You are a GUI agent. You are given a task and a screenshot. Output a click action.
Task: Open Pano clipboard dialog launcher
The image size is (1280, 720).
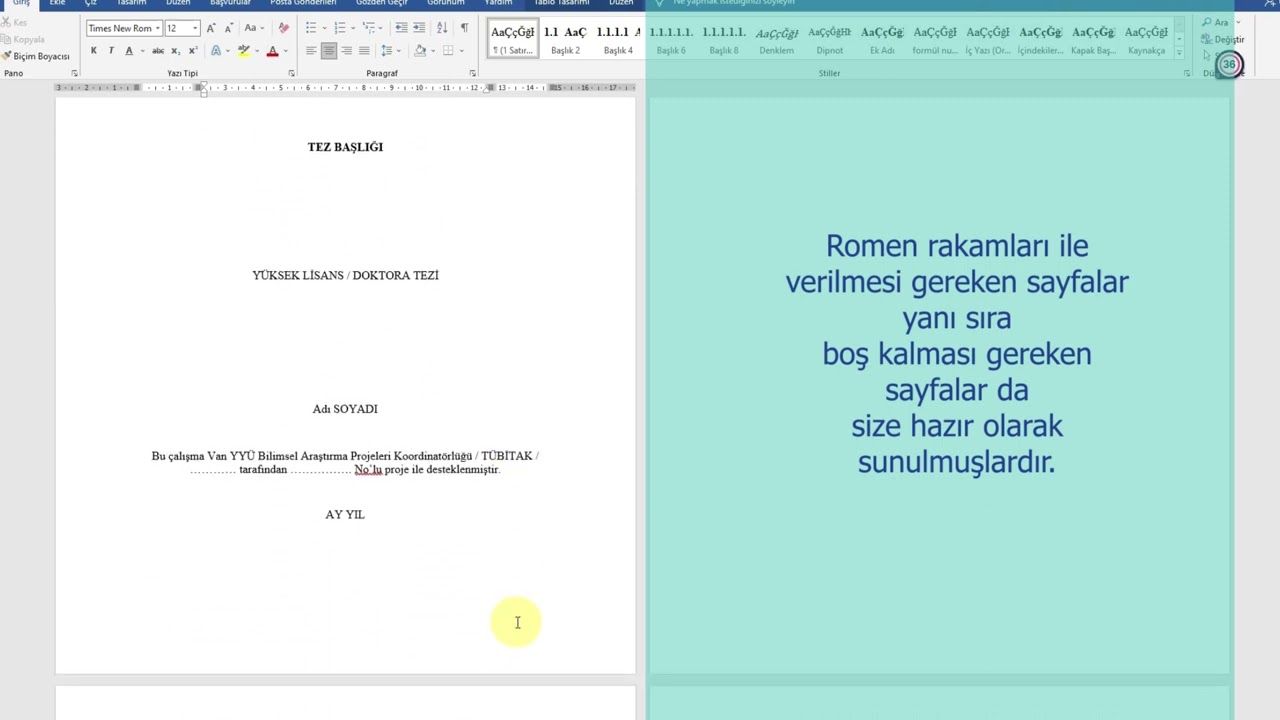click(x=74, y=74)
